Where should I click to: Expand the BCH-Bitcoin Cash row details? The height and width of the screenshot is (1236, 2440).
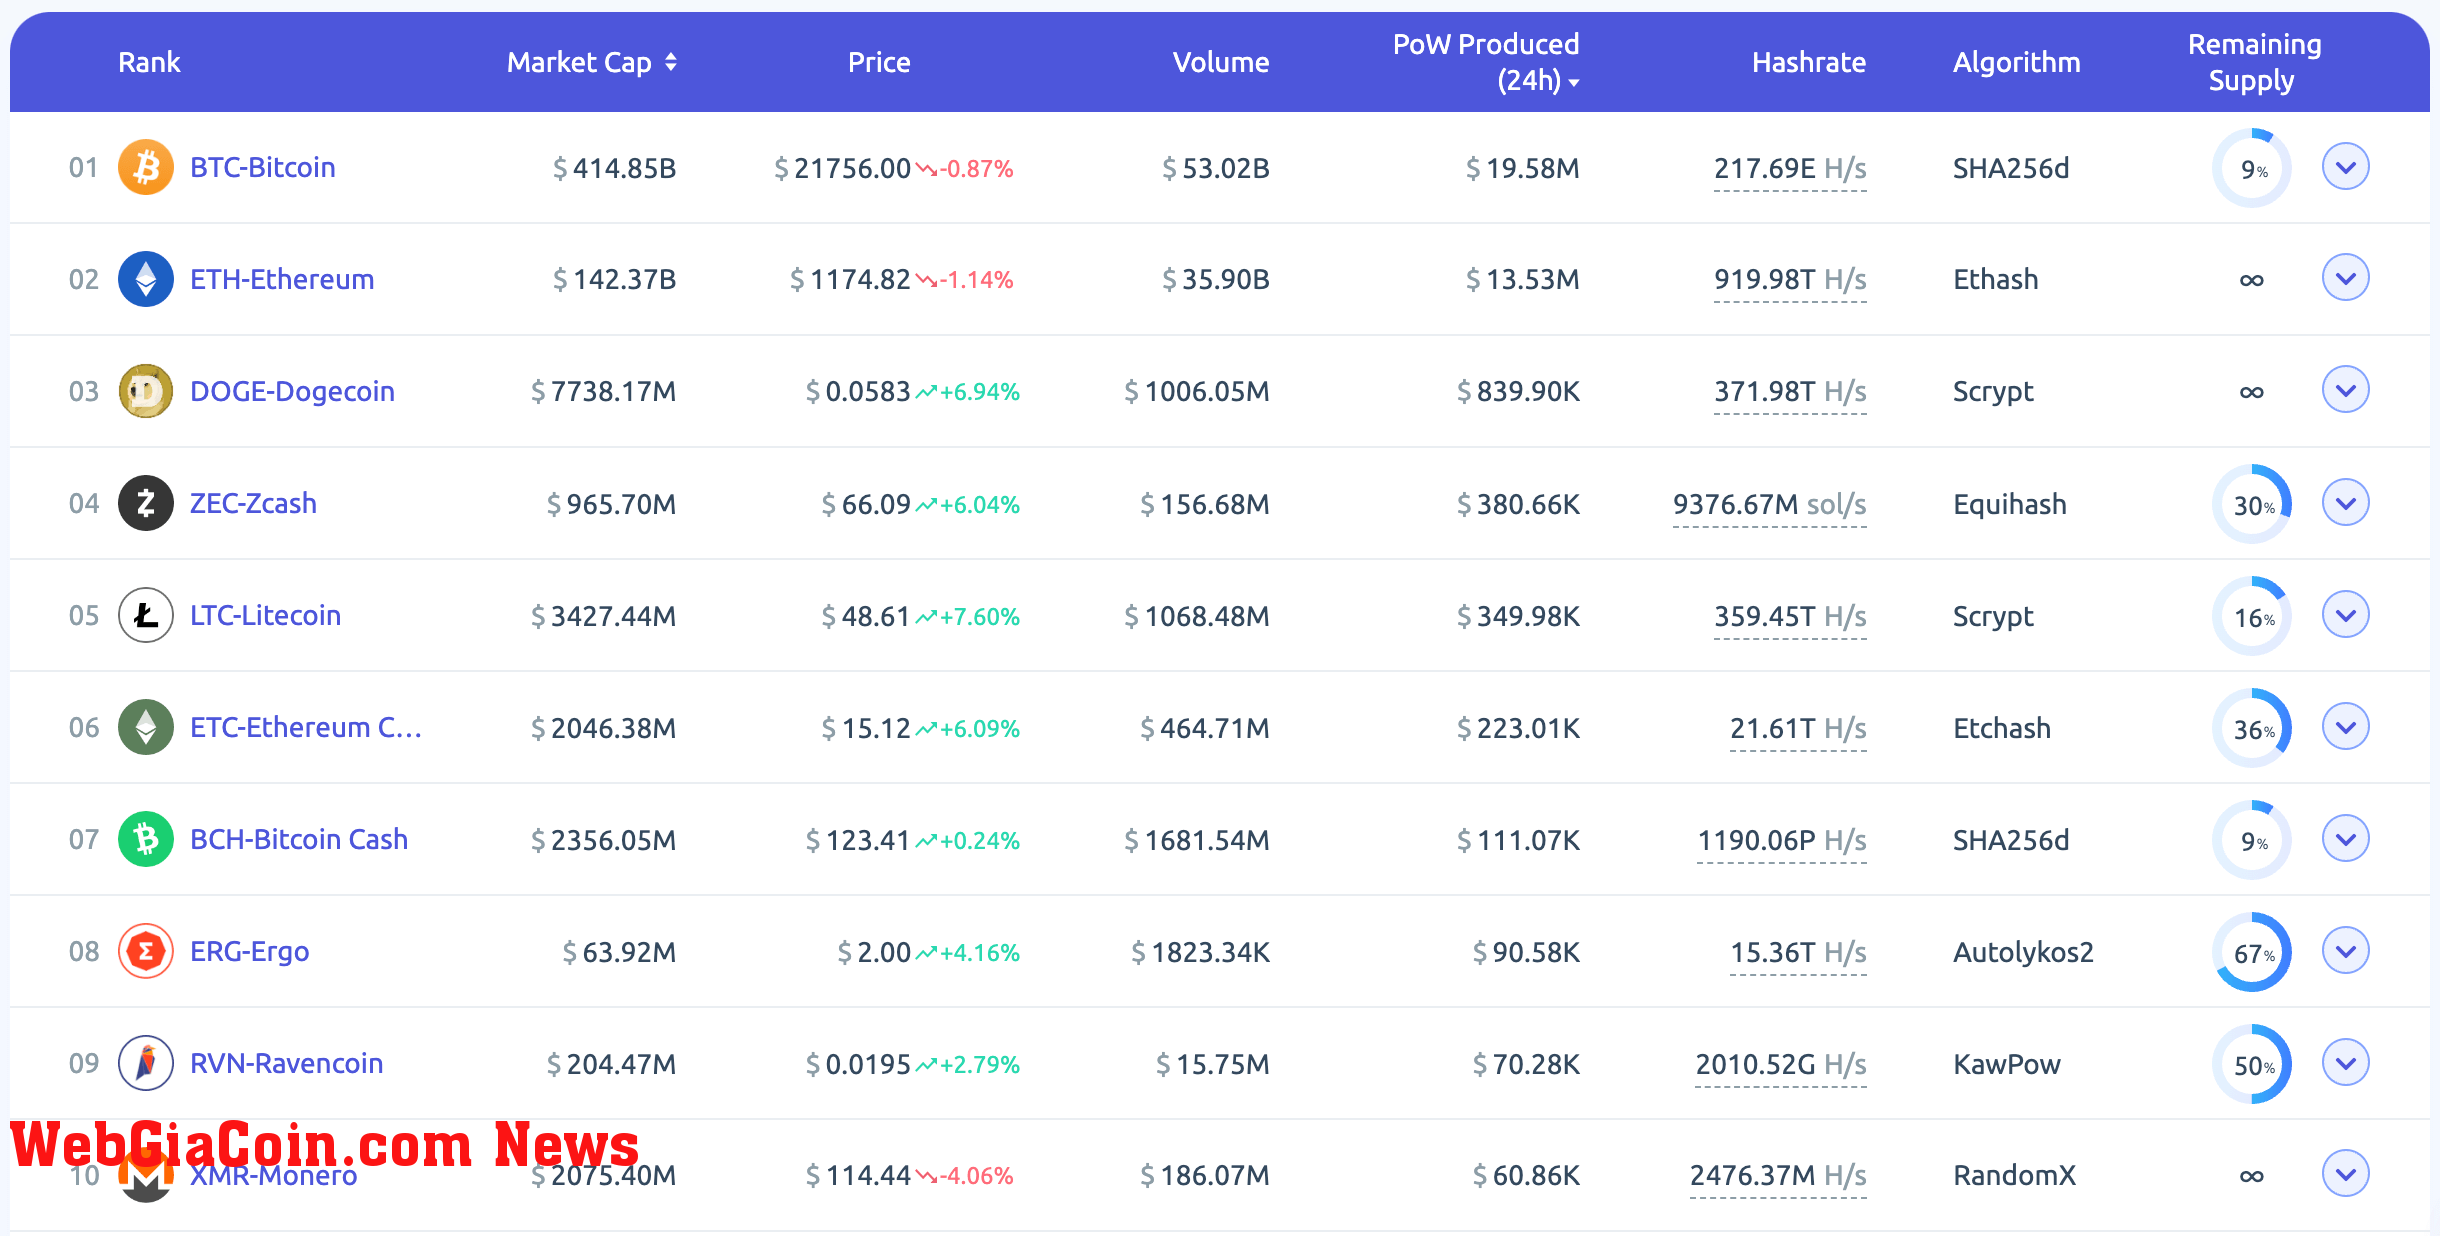pos(2346,838)
